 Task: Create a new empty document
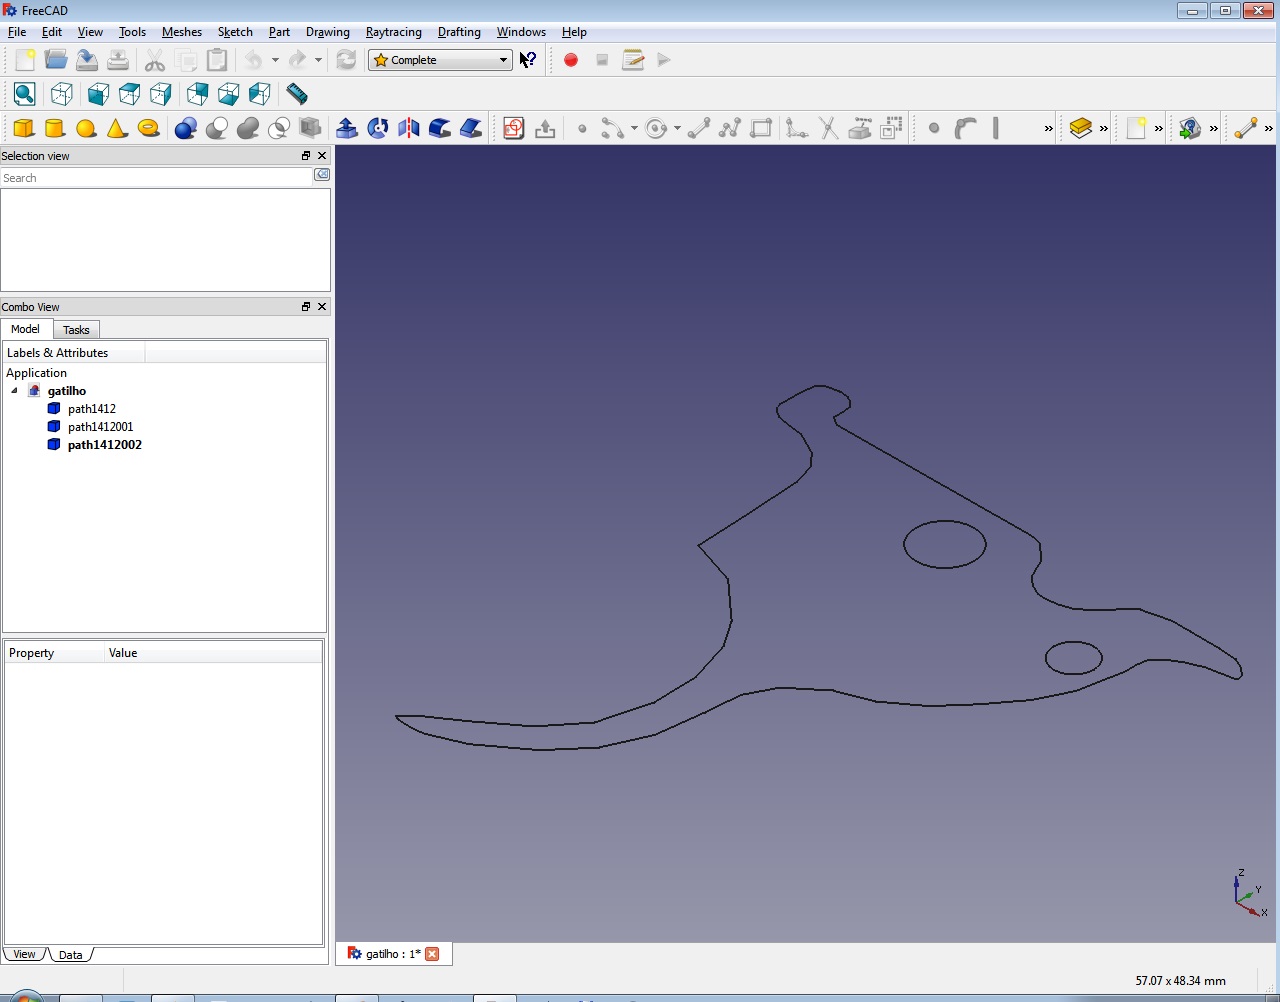[x=25, y=60]
